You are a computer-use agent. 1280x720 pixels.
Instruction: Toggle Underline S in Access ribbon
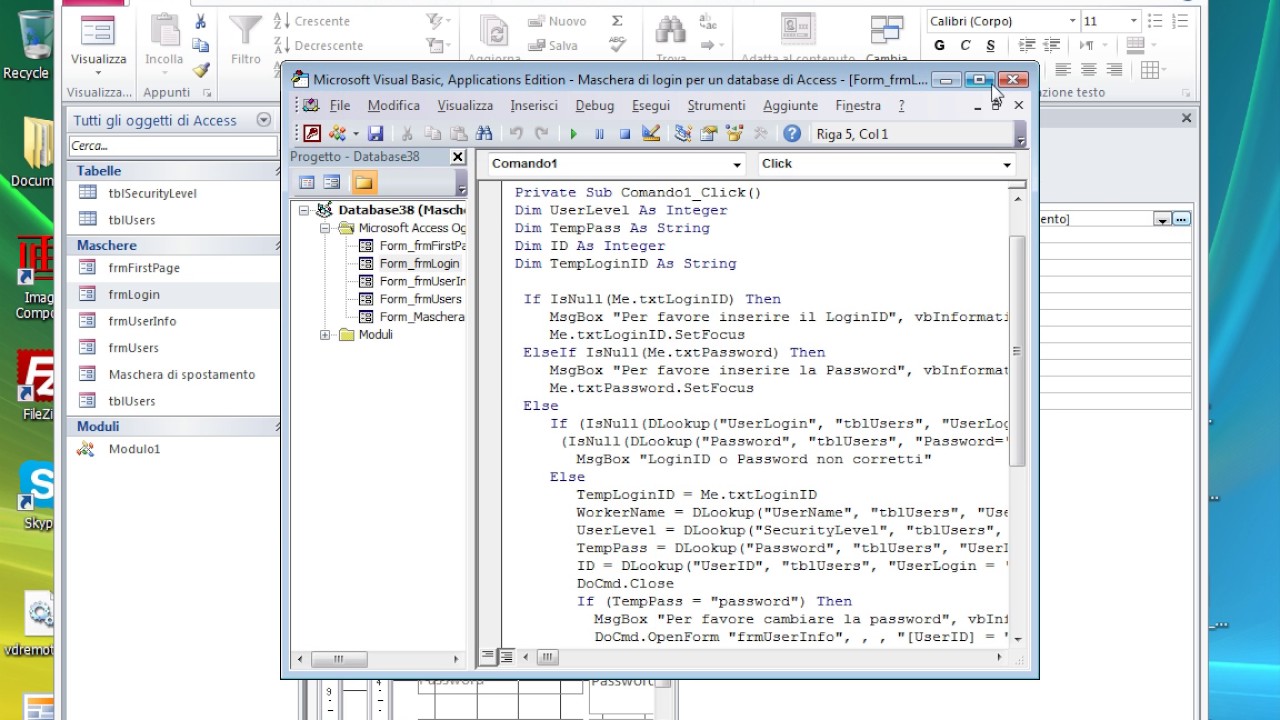pos(990,45)
